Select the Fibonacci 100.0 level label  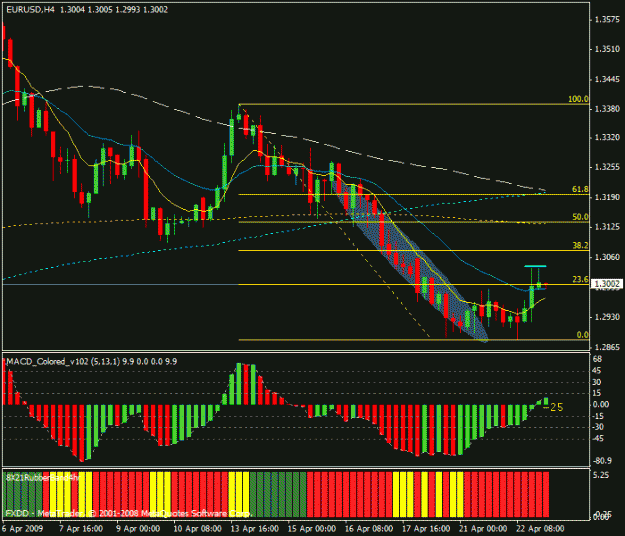[x=578, y=99]
